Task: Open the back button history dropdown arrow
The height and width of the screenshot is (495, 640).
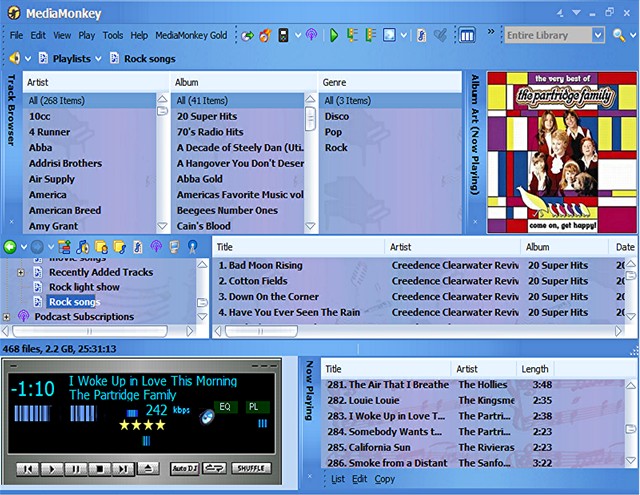Action: click(24, 246)
